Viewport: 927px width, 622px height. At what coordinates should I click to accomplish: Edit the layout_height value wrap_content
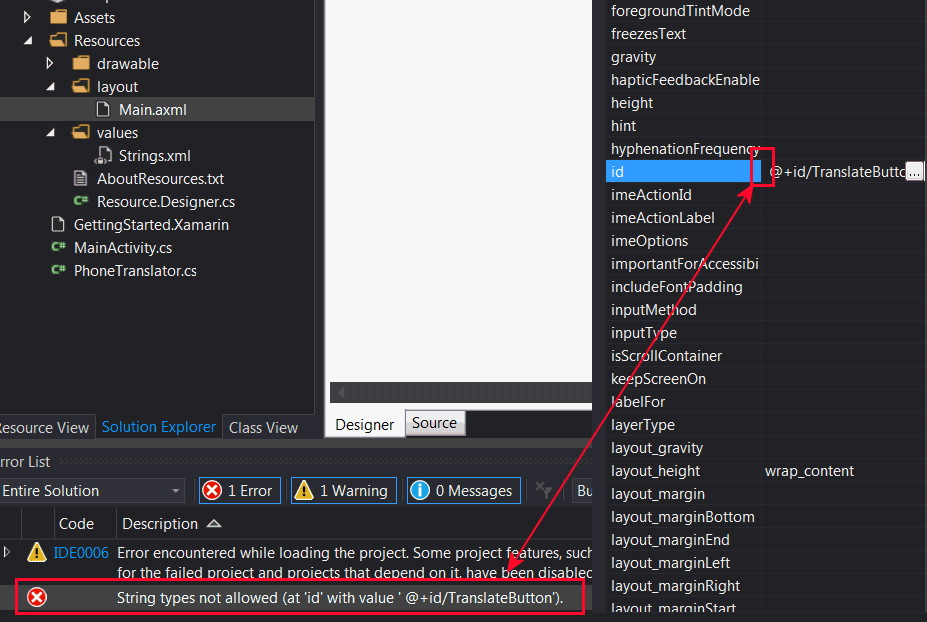[x=809, y=471]
